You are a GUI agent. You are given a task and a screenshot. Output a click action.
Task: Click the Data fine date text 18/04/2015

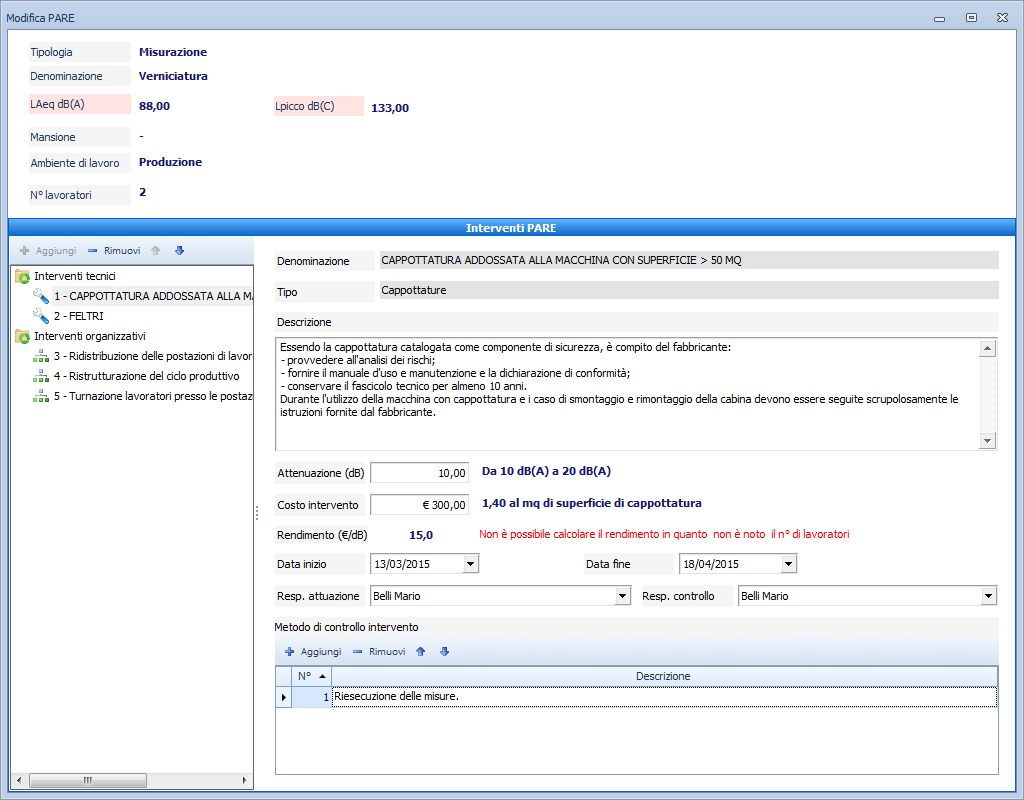711,564
